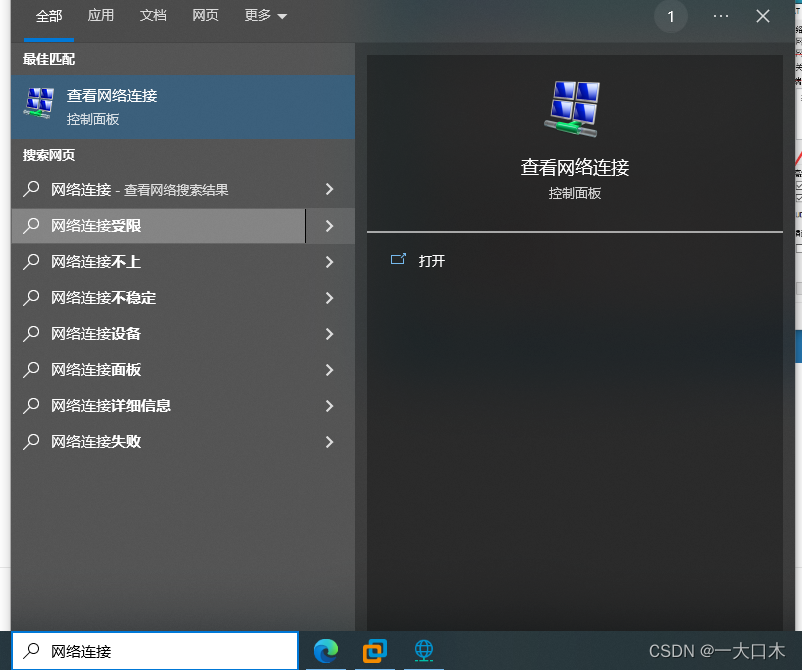Viewport: 802px width, 670px height.
Task: Expand arrow beside 网络连接不稳定
Action: [x=329, y=298]
